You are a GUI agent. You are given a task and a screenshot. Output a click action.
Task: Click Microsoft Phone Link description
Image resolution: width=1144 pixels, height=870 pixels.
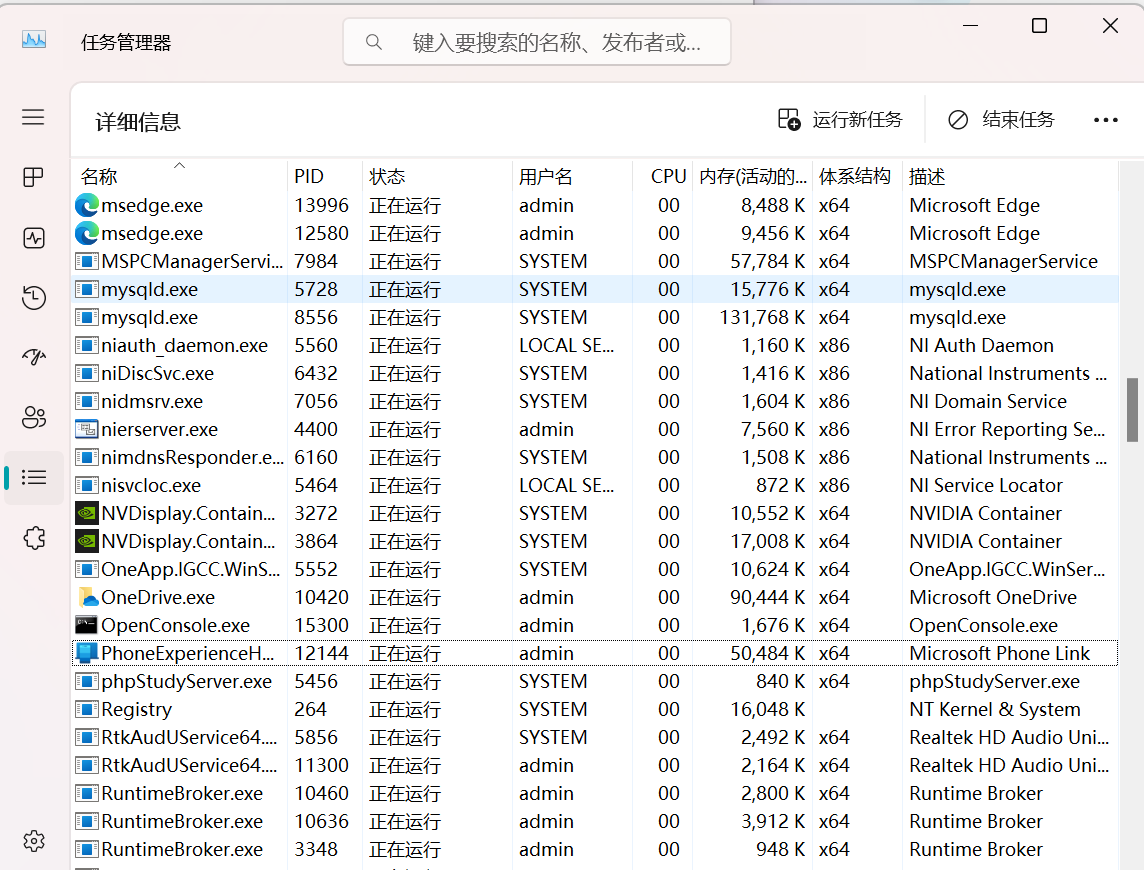[x=999, y=653]
